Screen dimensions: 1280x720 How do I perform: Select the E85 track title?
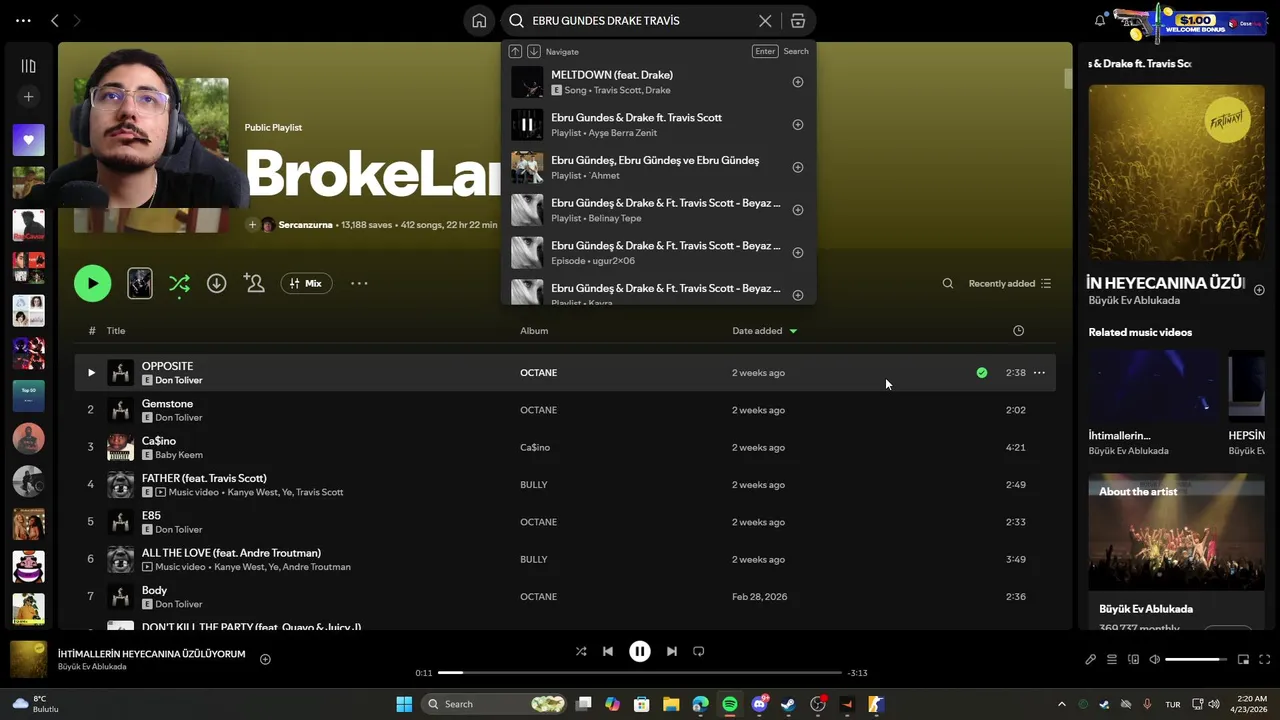(151, 516)
